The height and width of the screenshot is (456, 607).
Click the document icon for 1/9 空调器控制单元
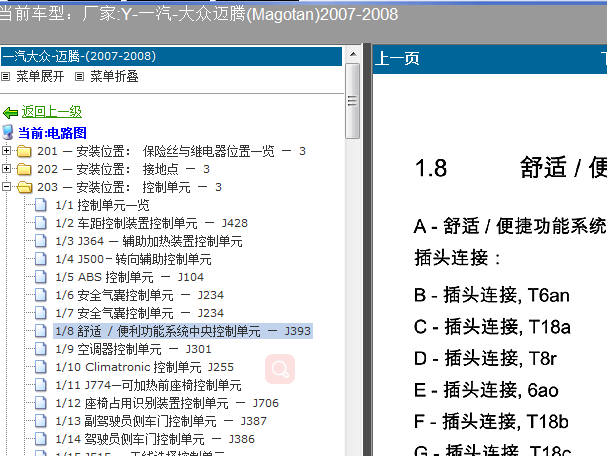(41, 349)
